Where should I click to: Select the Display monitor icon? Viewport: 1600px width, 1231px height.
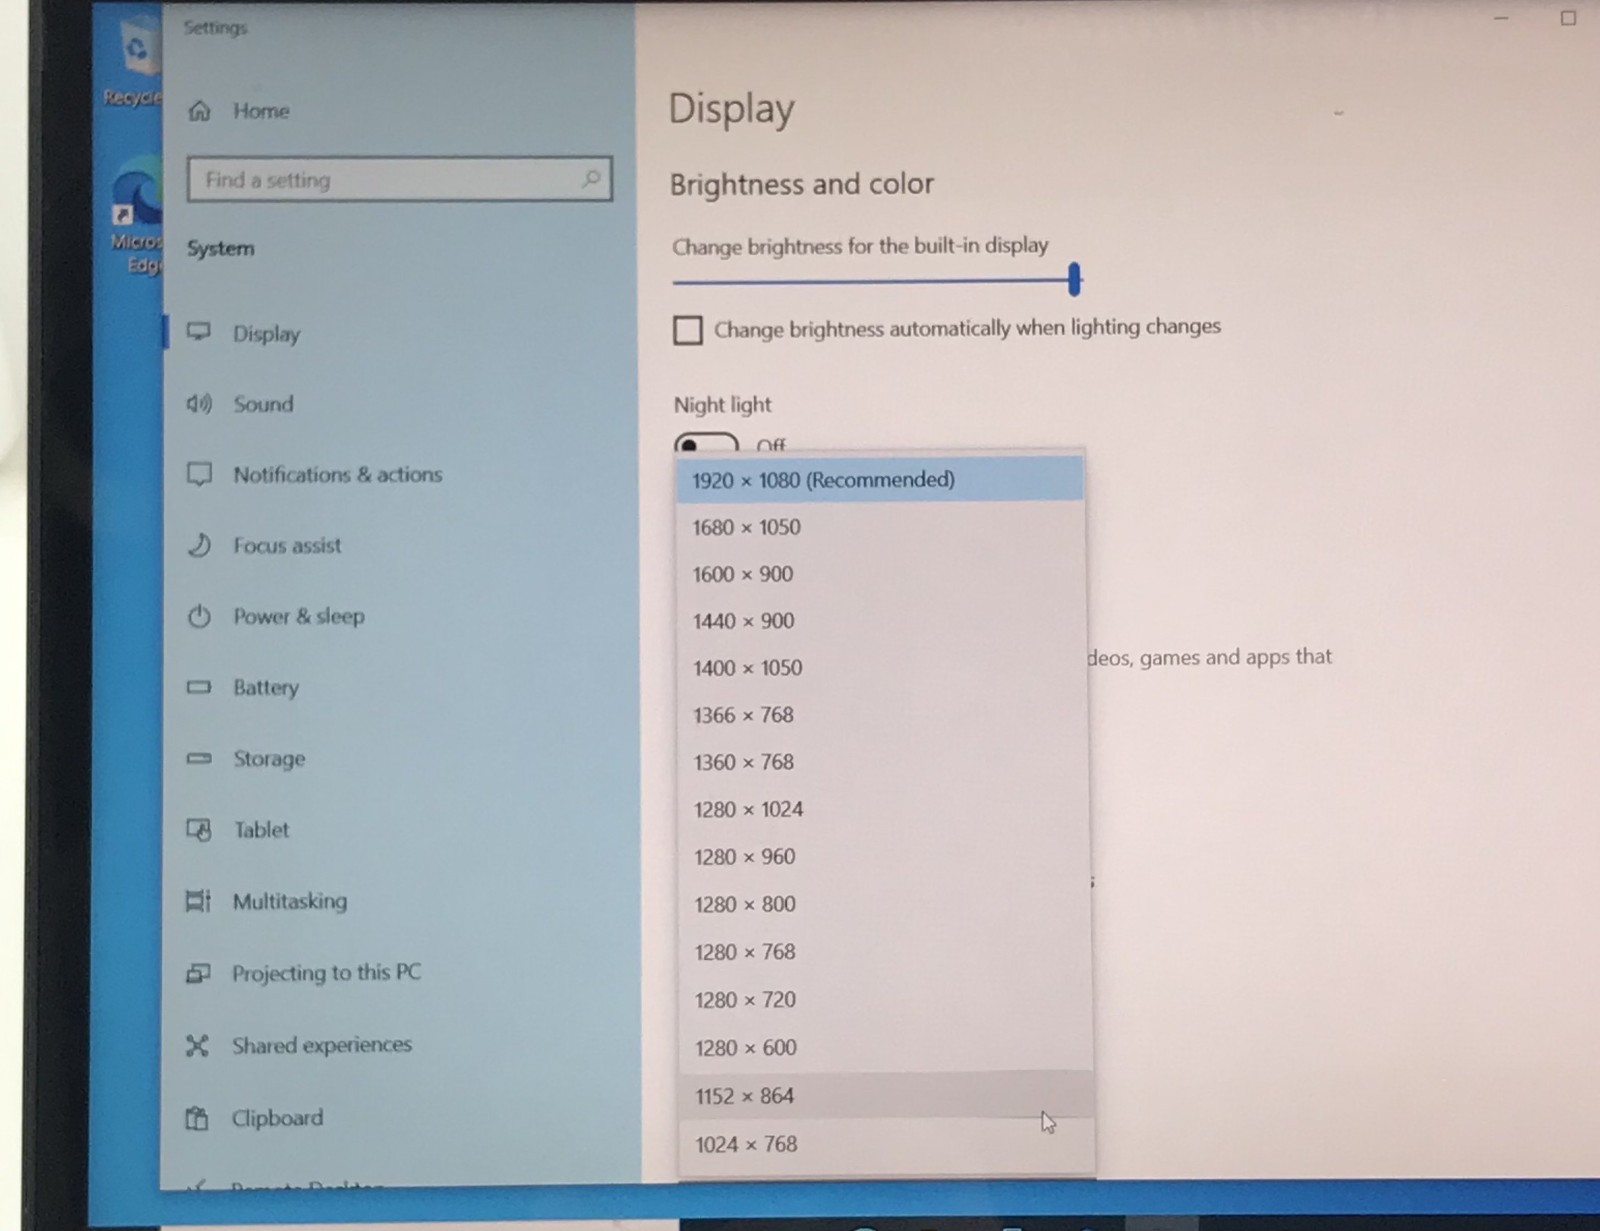[199, 332]
